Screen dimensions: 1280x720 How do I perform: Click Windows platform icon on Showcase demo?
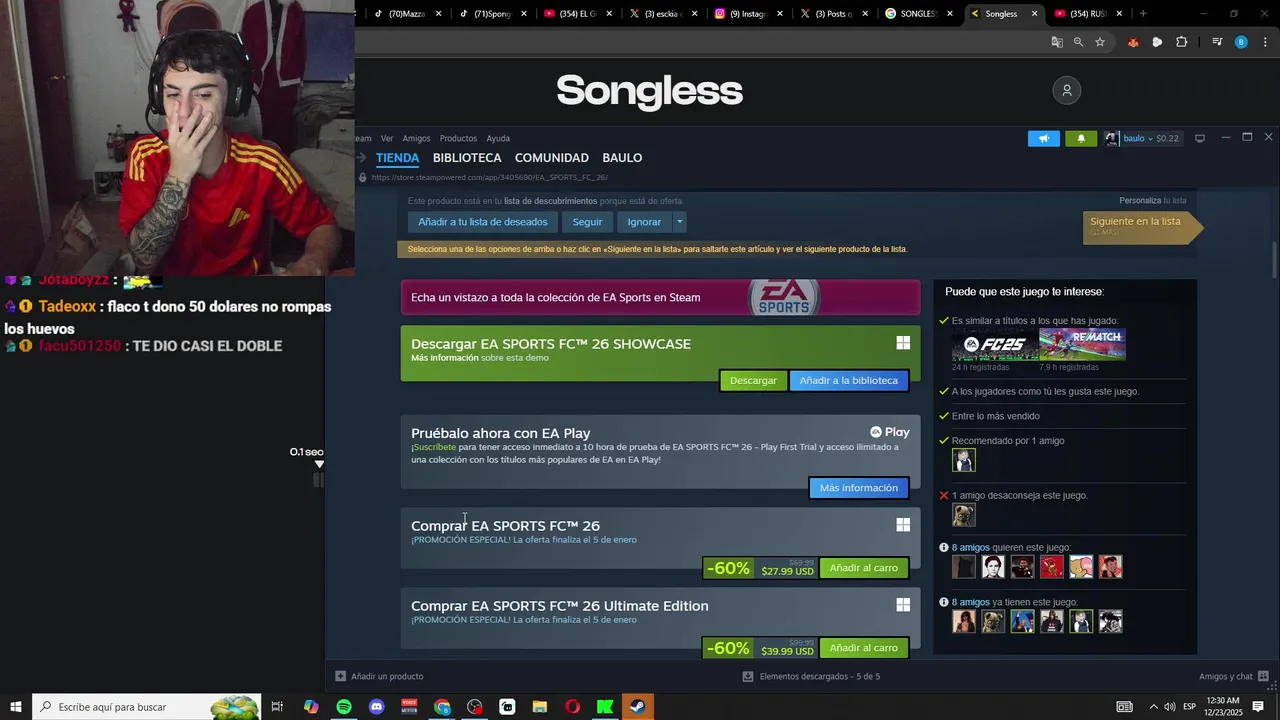click(x=903, y=343)
